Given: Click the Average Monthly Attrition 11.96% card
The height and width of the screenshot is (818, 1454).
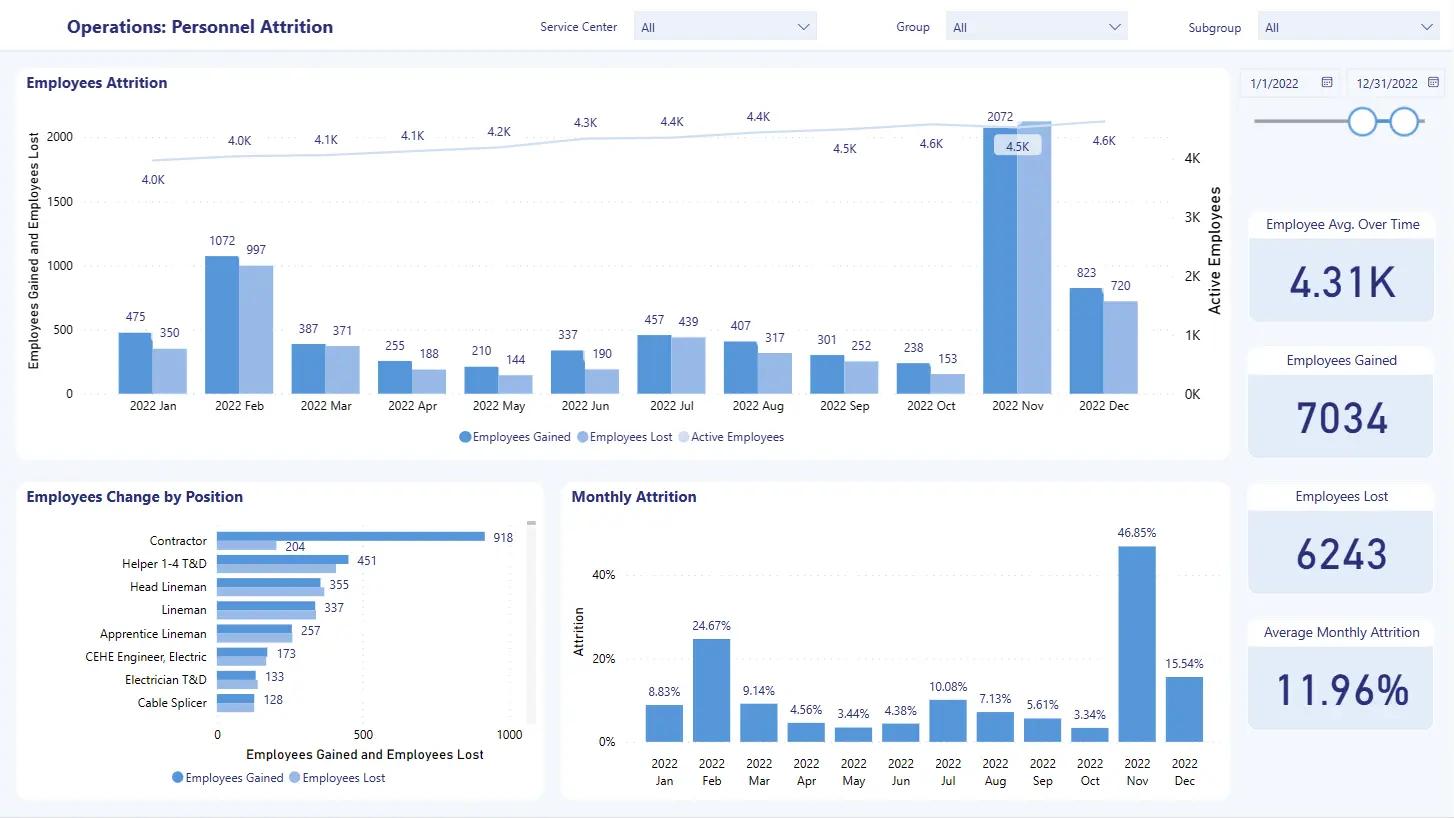Looking at the screenshot, I should coord(1341,675).
